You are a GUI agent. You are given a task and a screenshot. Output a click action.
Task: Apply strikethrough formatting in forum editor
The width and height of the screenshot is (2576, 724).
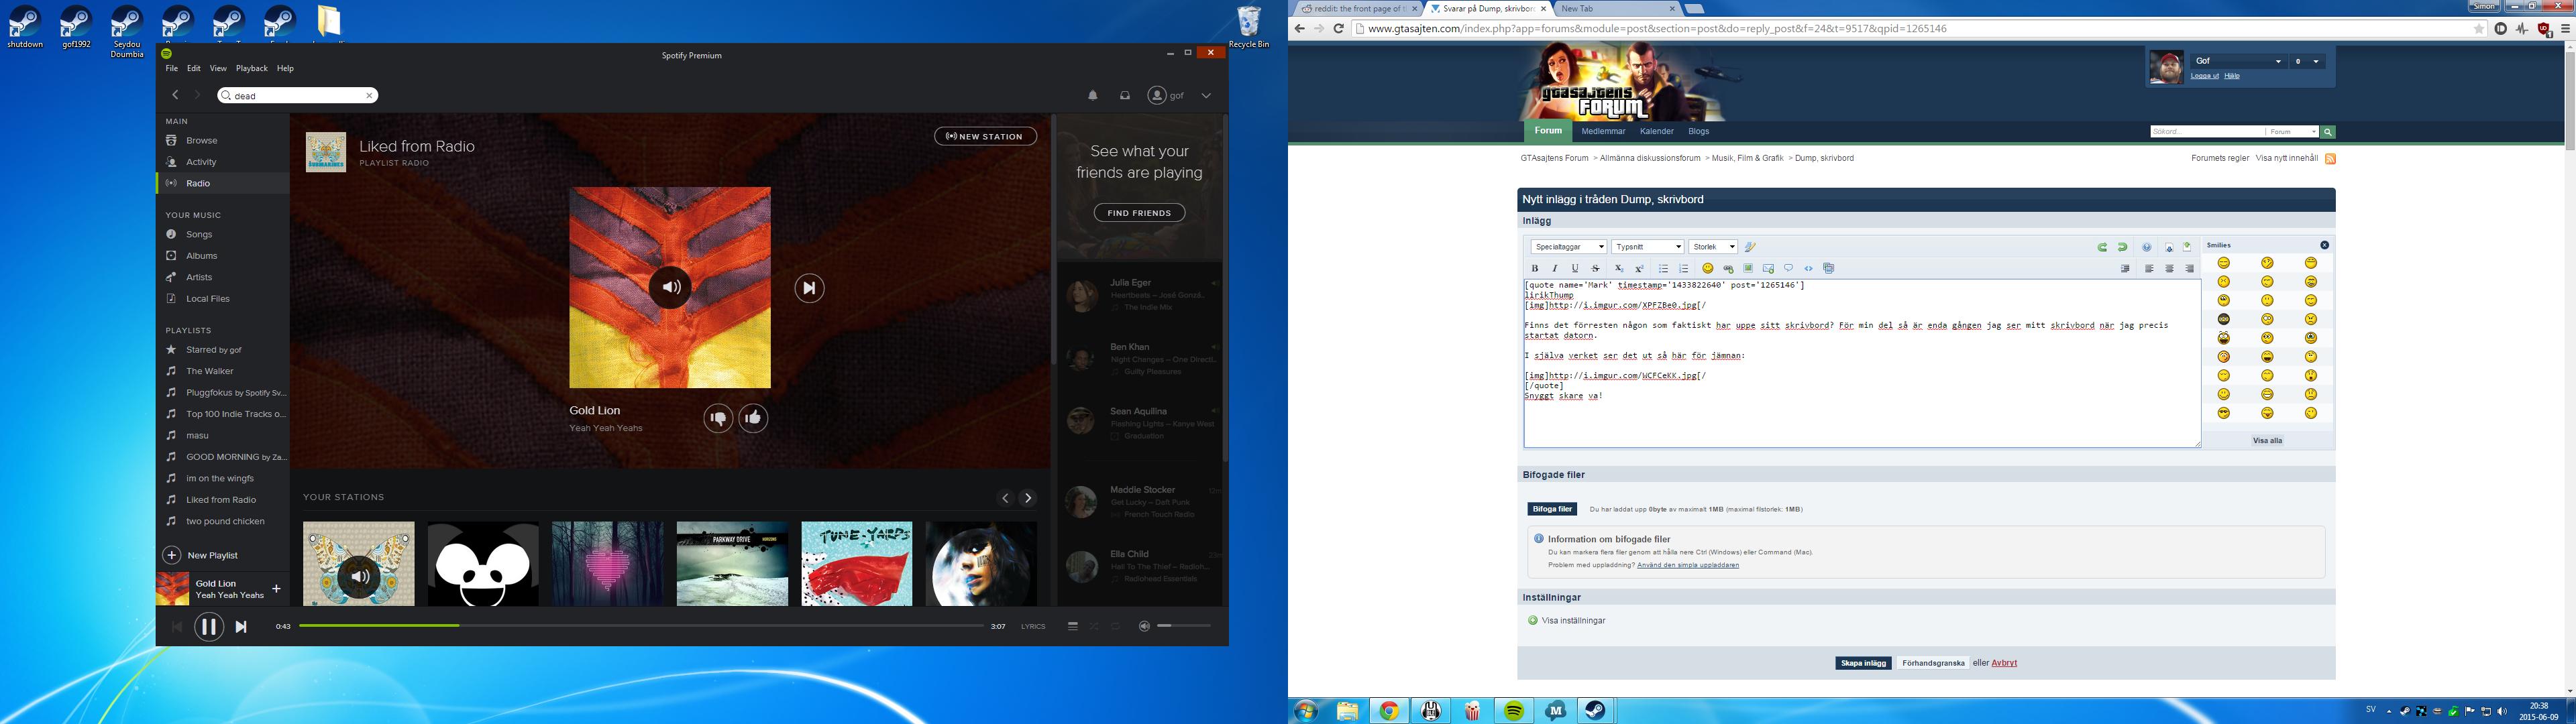point(1595,268)
